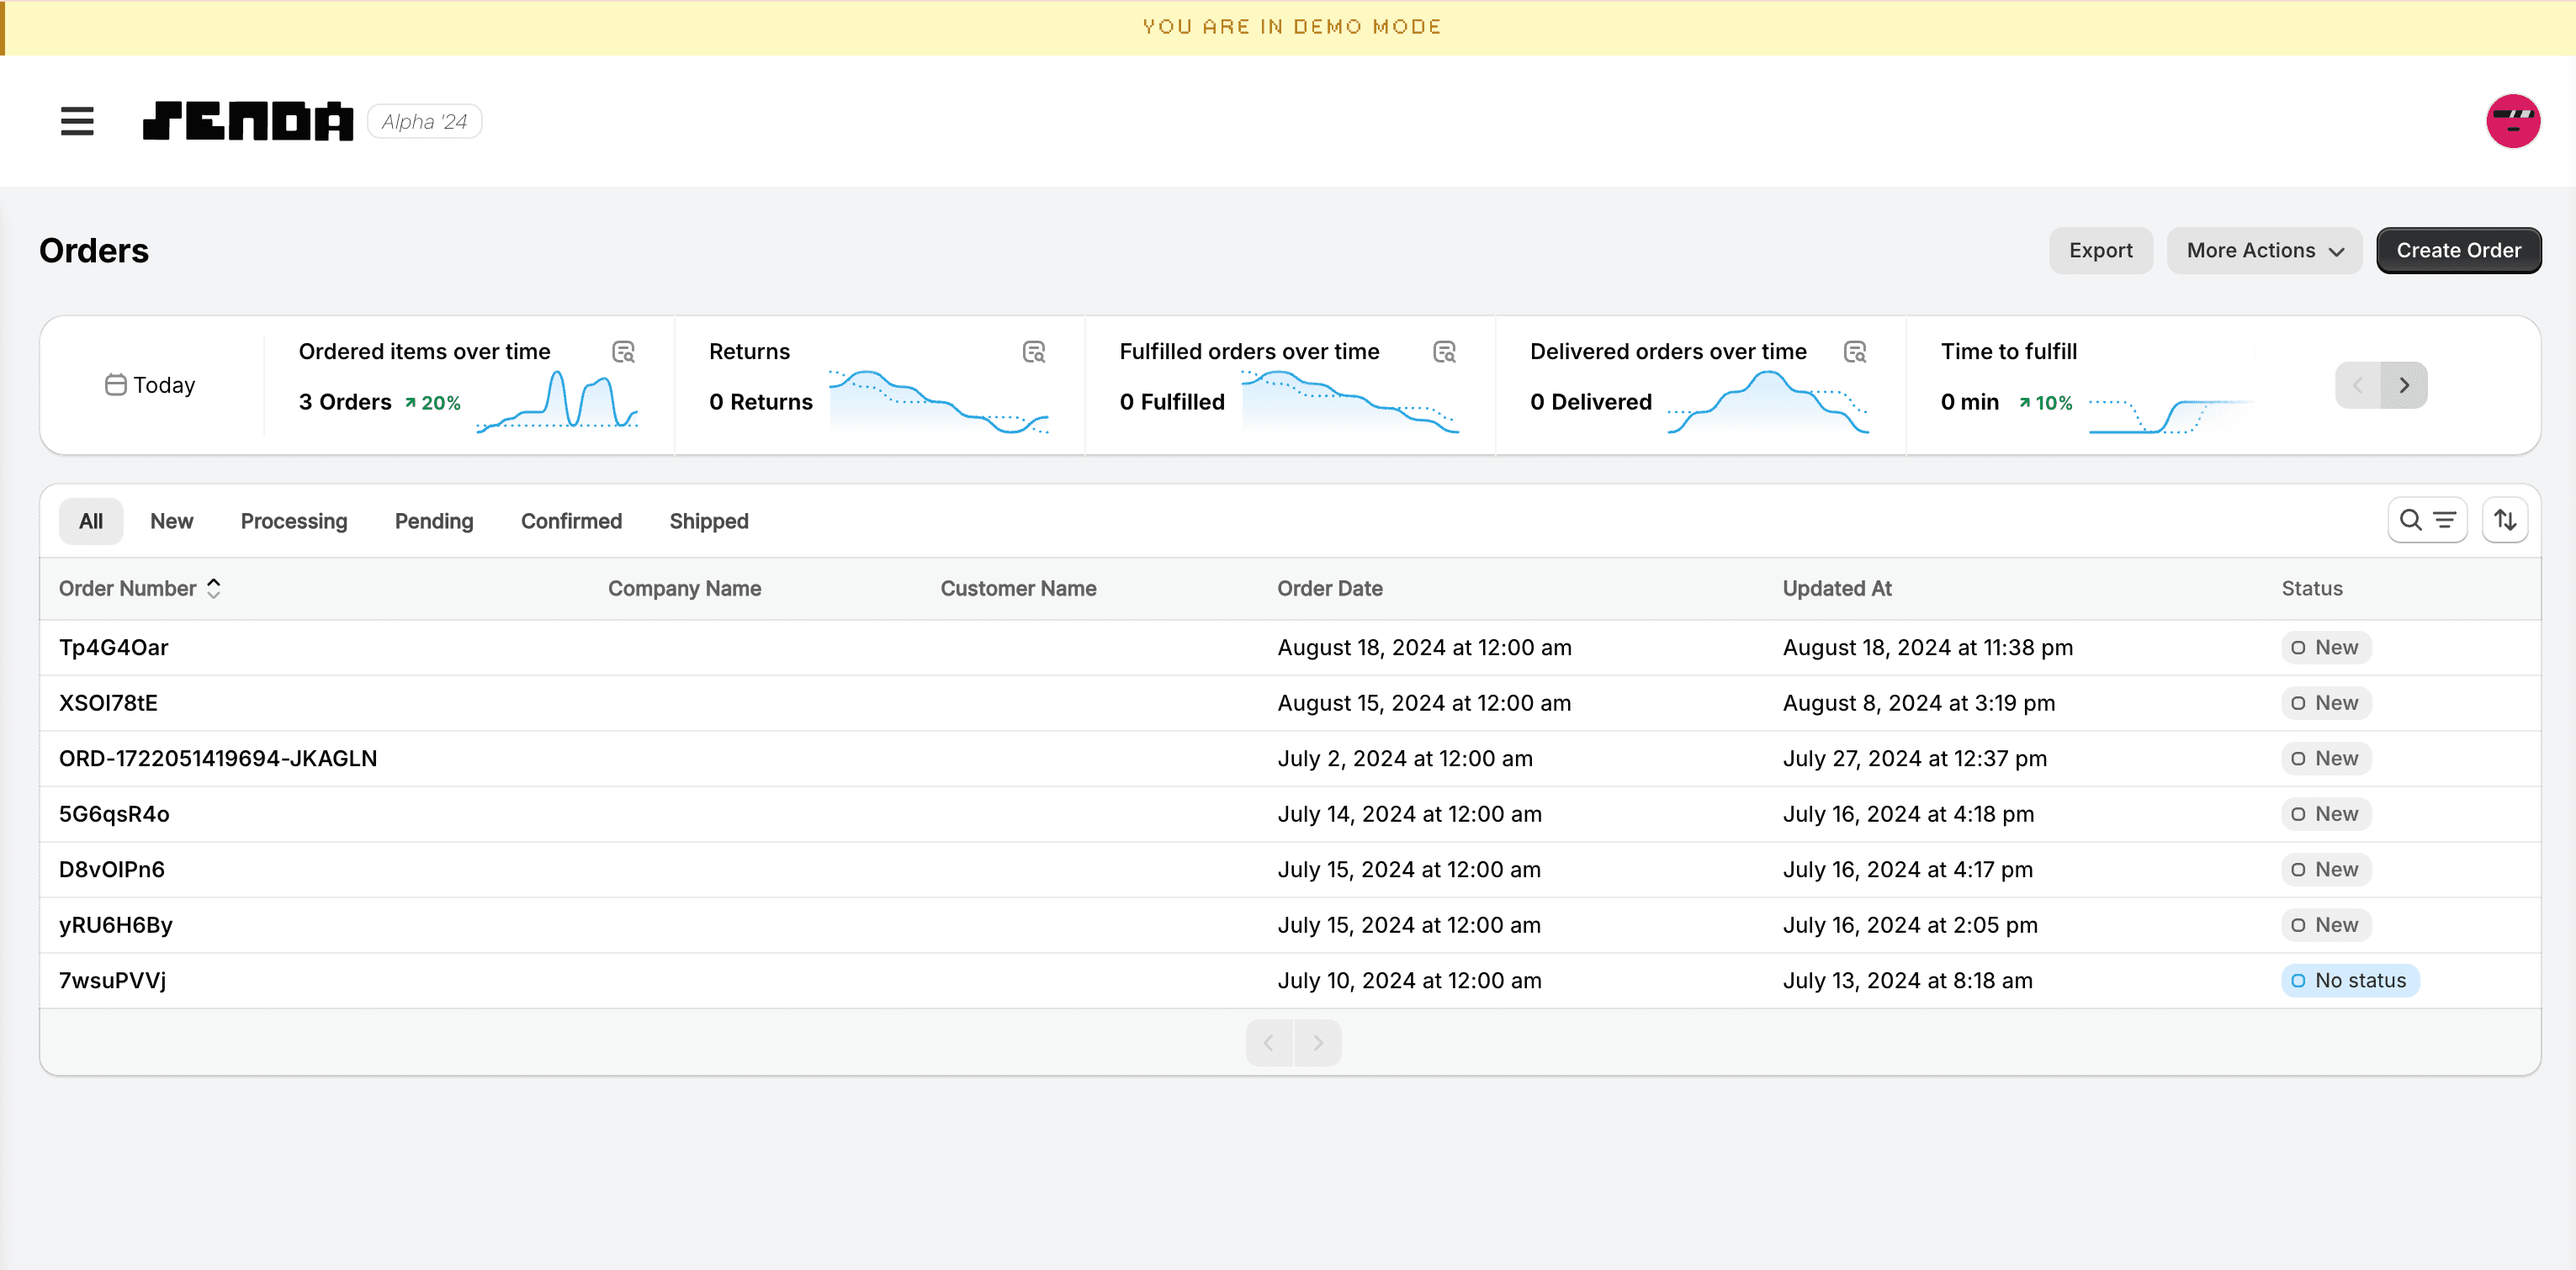Click the '0 min' Time to fulfill value
Screen dimensions: 2576x1270
1969,402
